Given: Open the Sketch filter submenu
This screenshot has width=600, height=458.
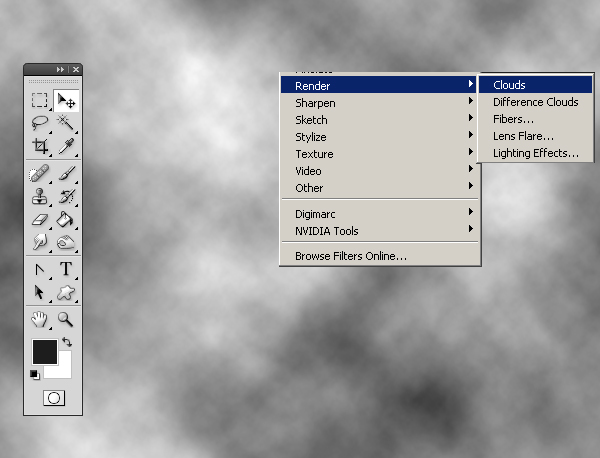Looking at the screenshot, I should click(378, 120).
